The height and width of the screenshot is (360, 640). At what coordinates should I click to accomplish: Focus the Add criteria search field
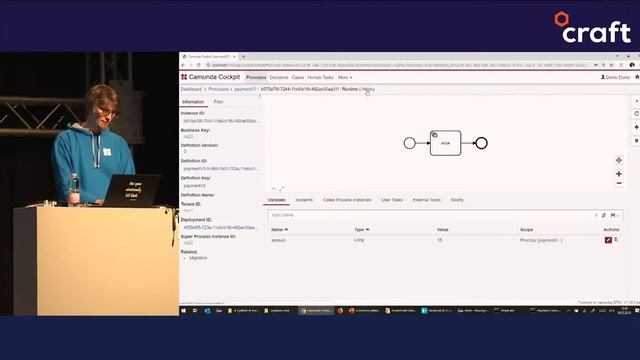click(429, 215)
